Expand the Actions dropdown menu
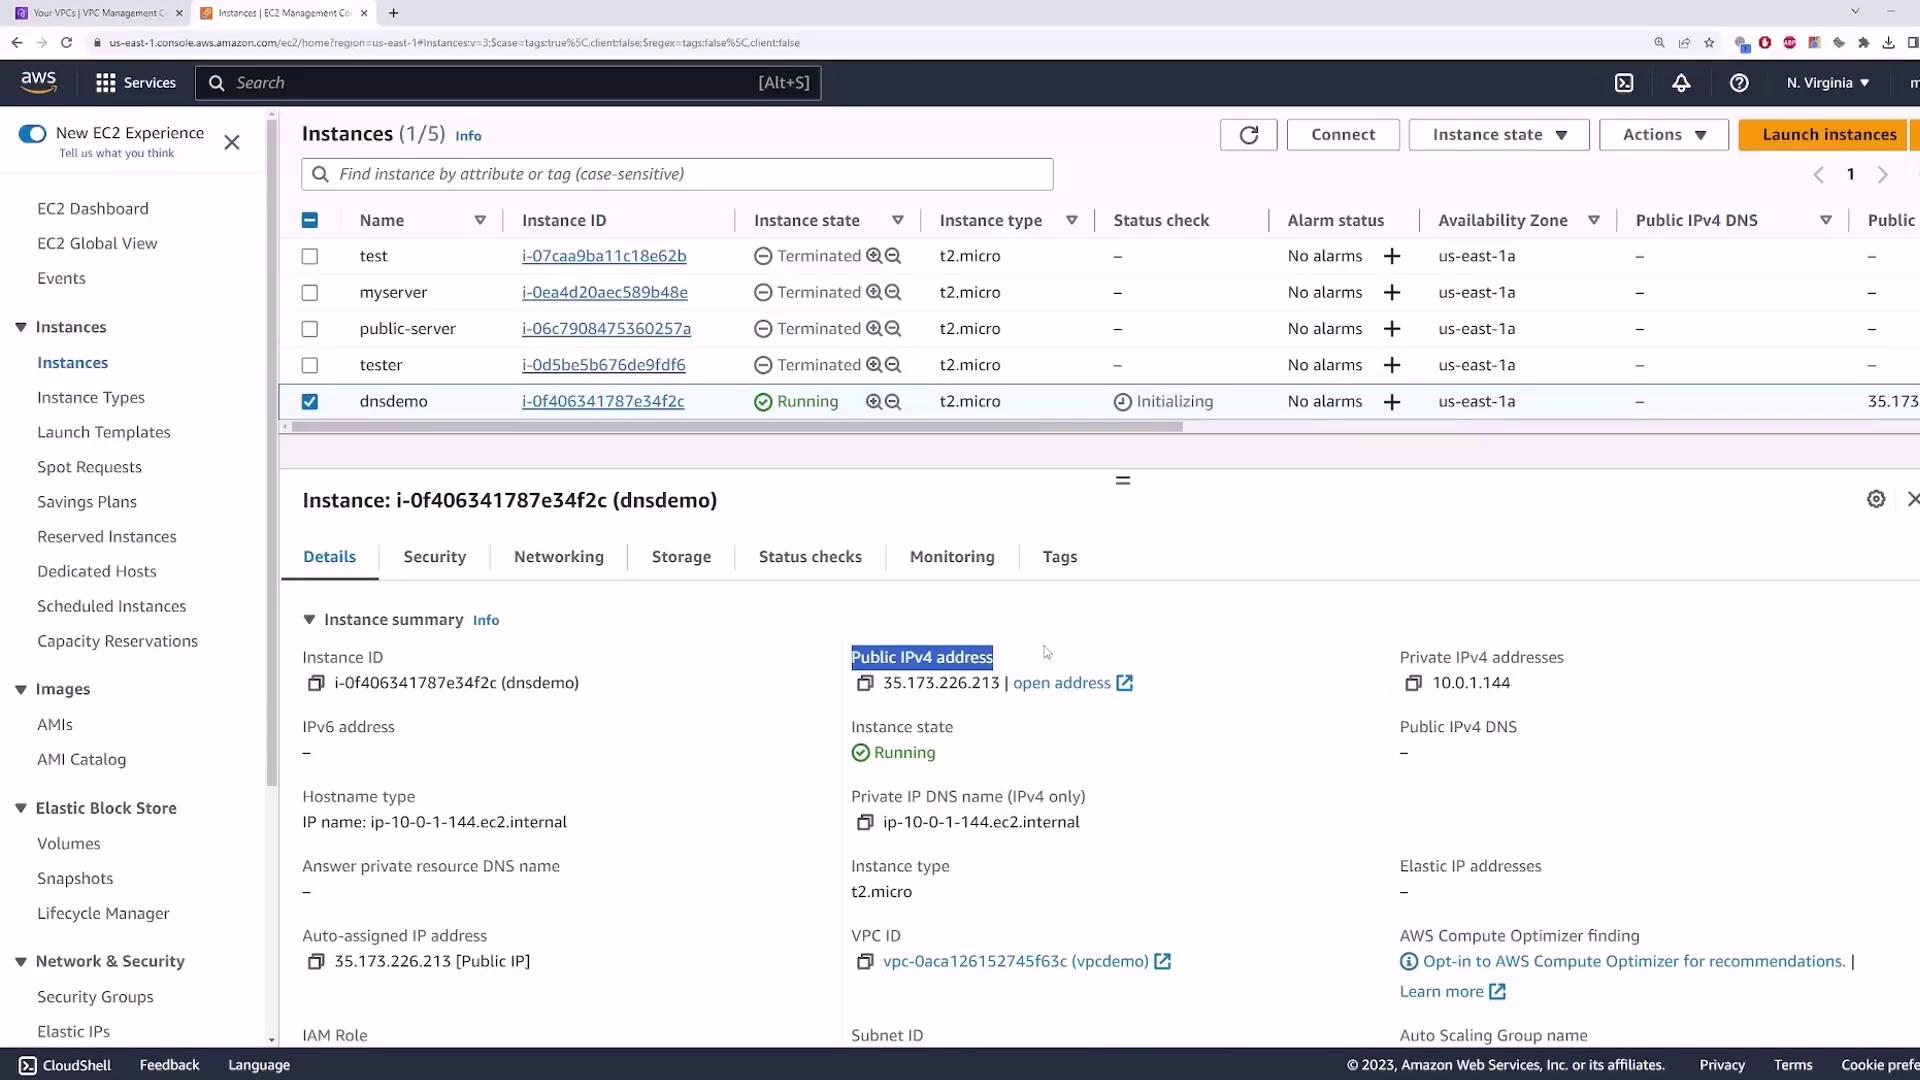 [1663, 135]
